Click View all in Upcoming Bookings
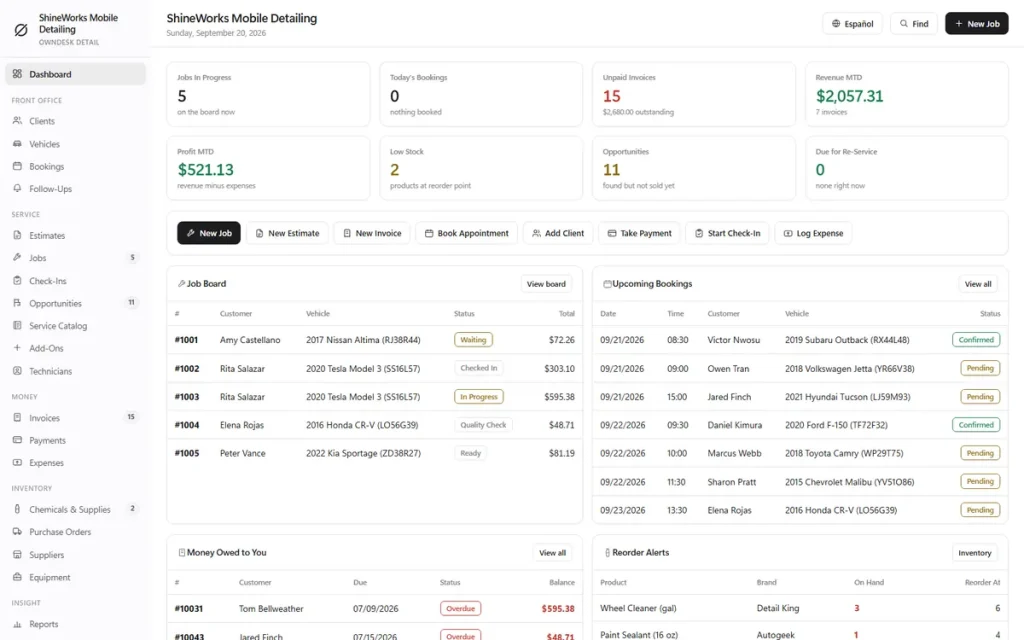Screen dimensions: 1024x640 pos(978,284)
